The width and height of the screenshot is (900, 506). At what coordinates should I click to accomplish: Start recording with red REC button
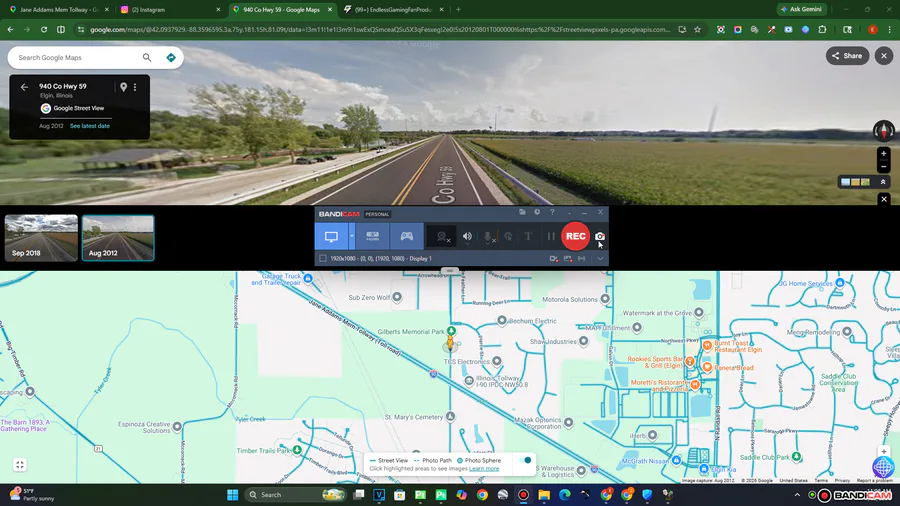click(575, 236)
